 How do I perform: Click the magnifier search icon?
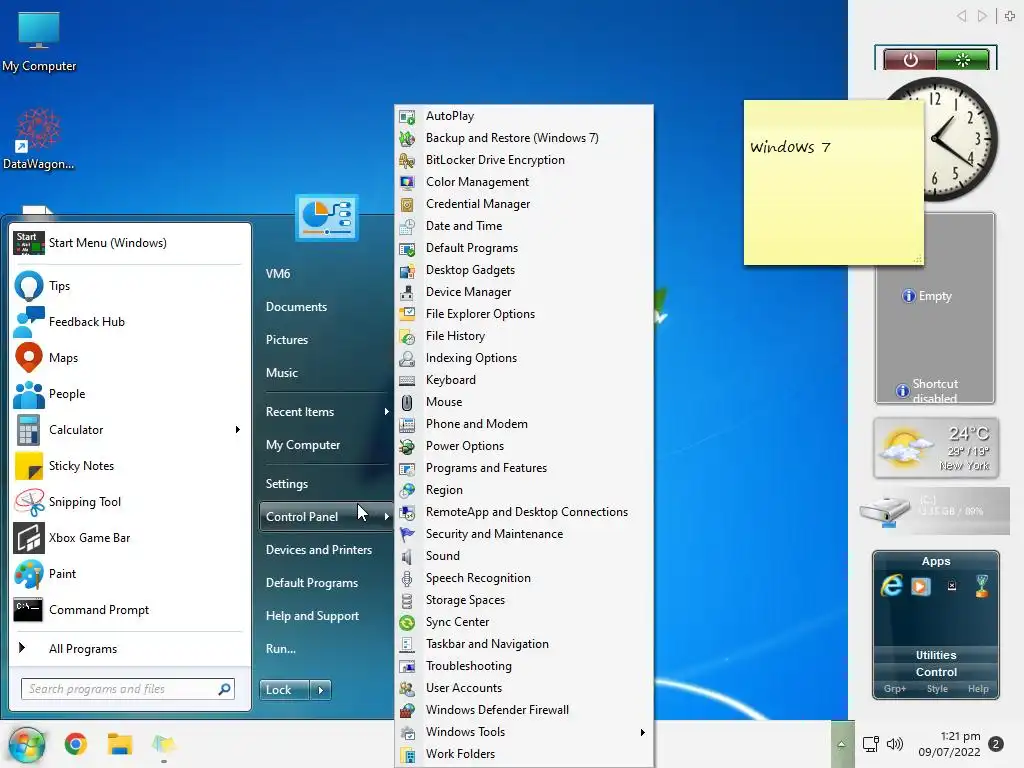click(224, 689)
